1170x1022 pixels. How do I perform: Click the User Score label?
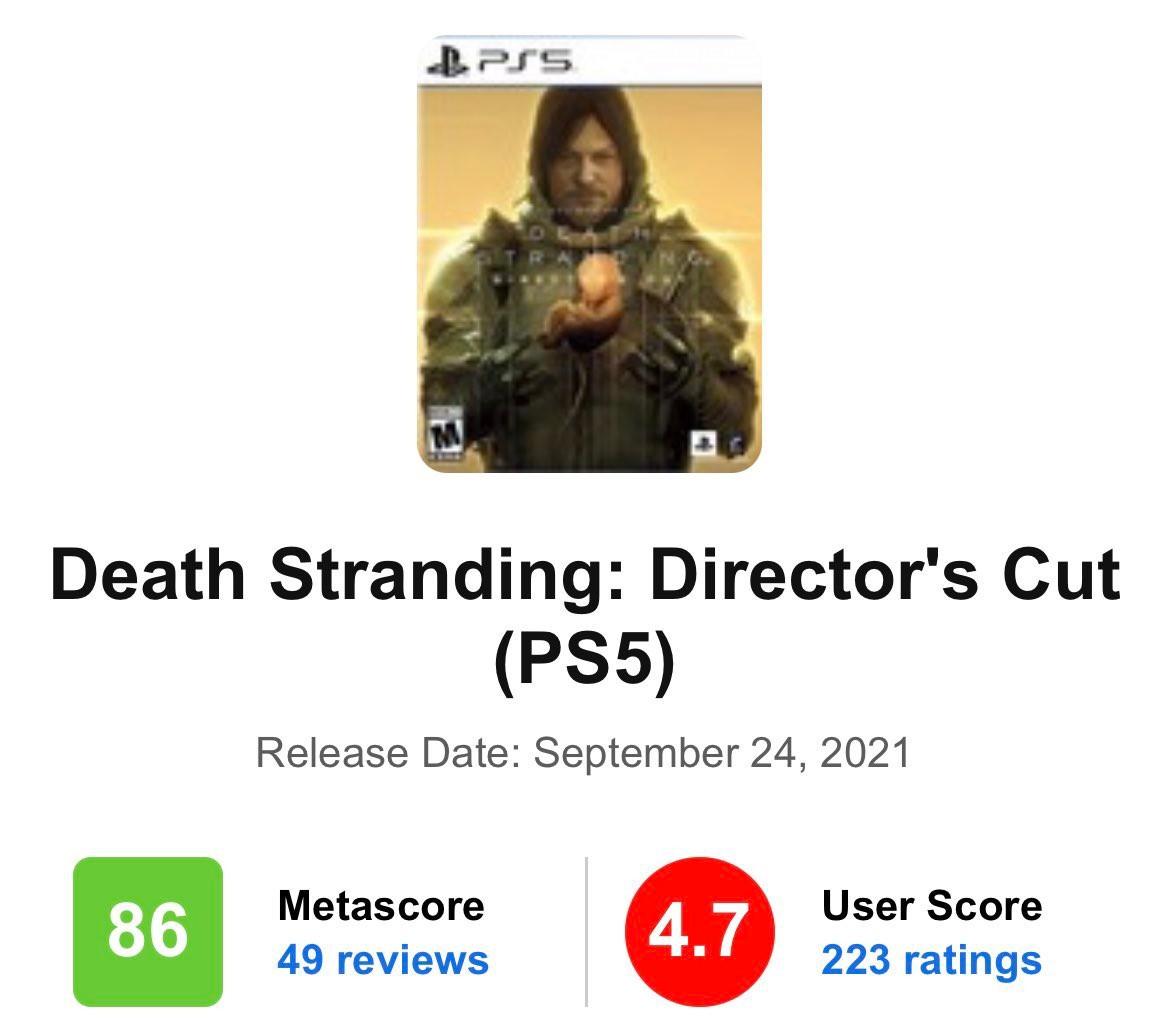coord(932,906)
